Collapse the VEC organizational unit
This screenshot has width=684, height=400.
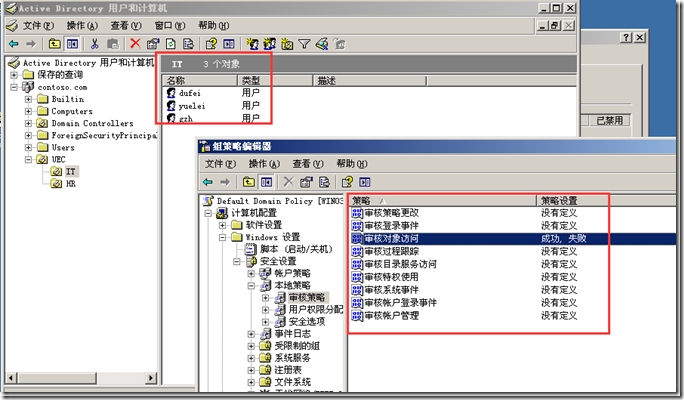(28, 160)
